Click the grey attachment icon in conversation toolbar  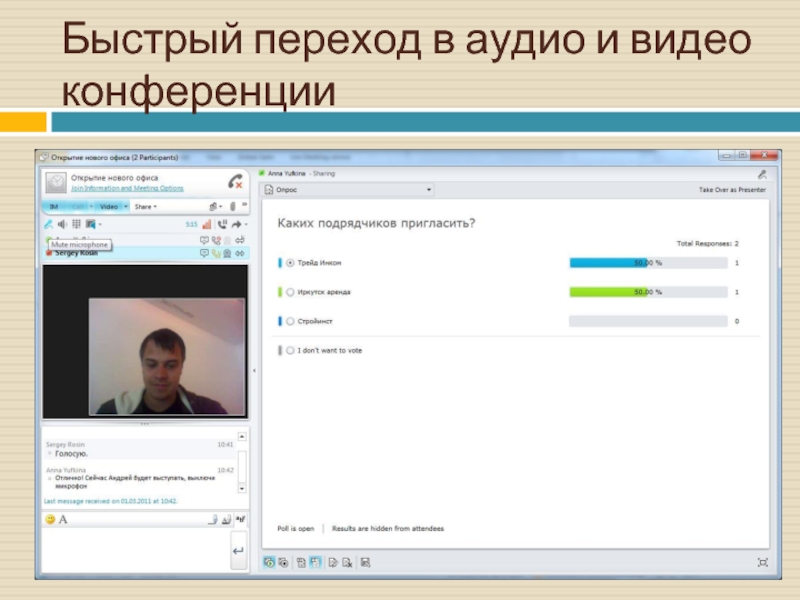click(x=233, y=206)
